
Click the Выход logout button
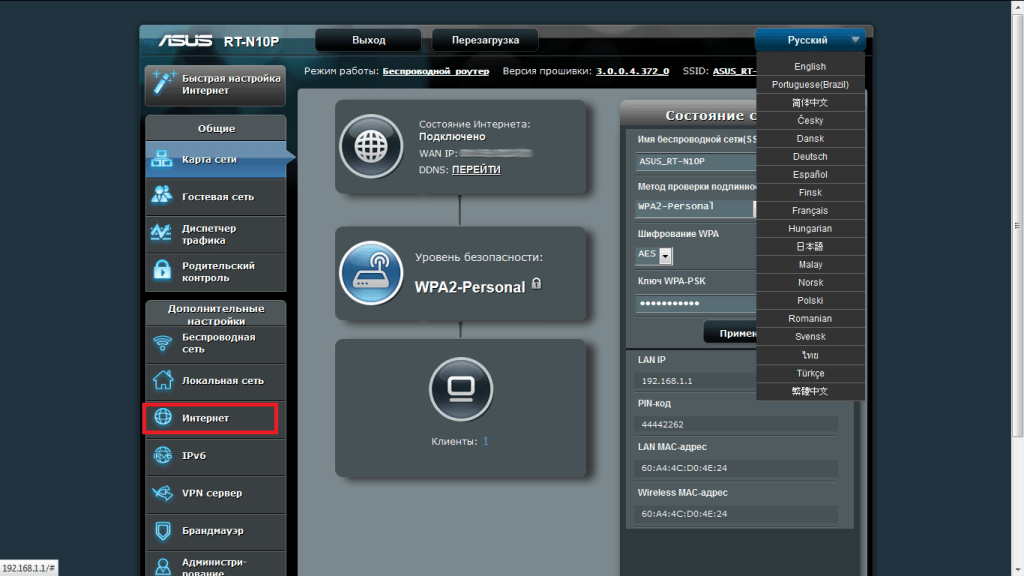click(x=368, y=40)
